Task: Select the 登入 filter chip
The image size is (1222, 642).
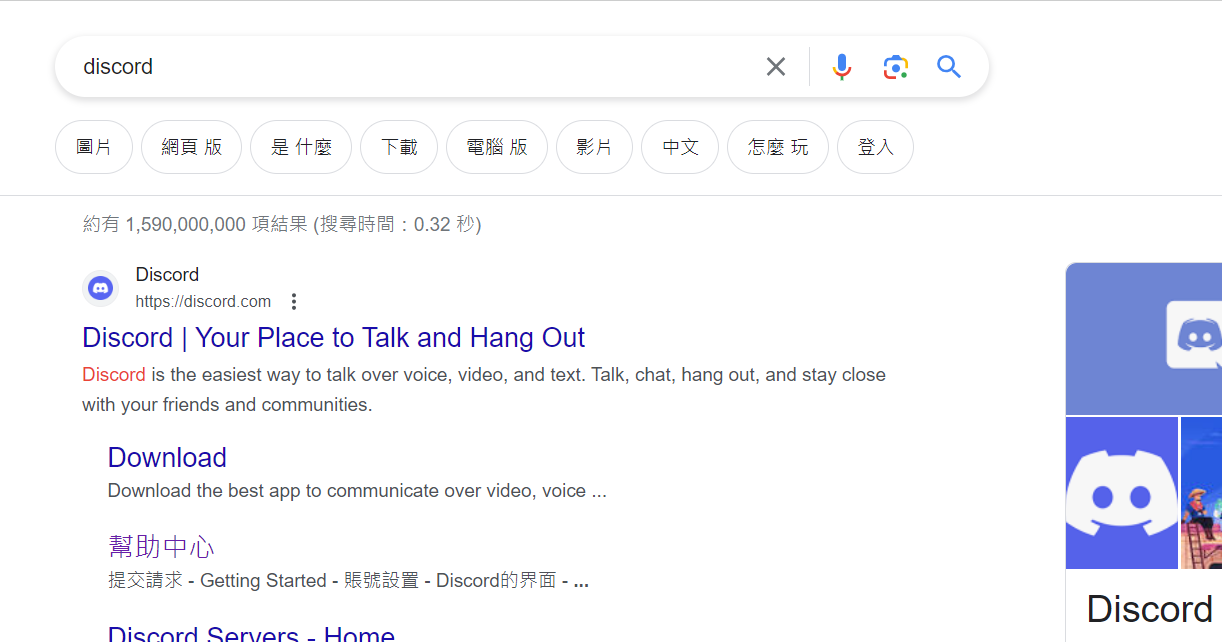Action: tap(875, 147)
